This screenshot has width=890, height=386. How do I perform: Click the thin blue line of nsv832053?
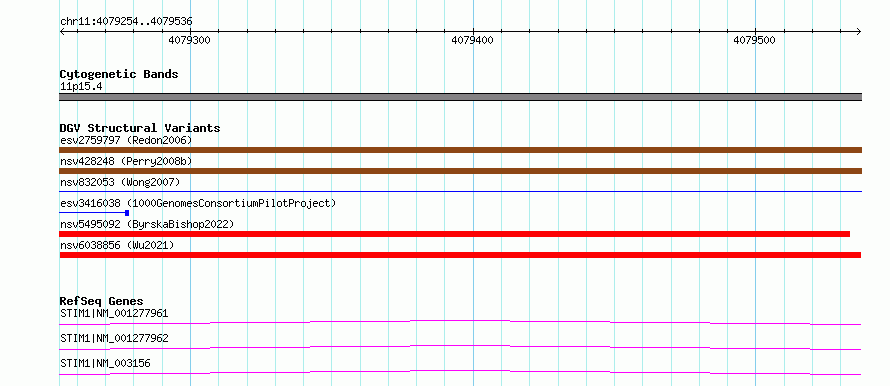click(x=460, y=192)
